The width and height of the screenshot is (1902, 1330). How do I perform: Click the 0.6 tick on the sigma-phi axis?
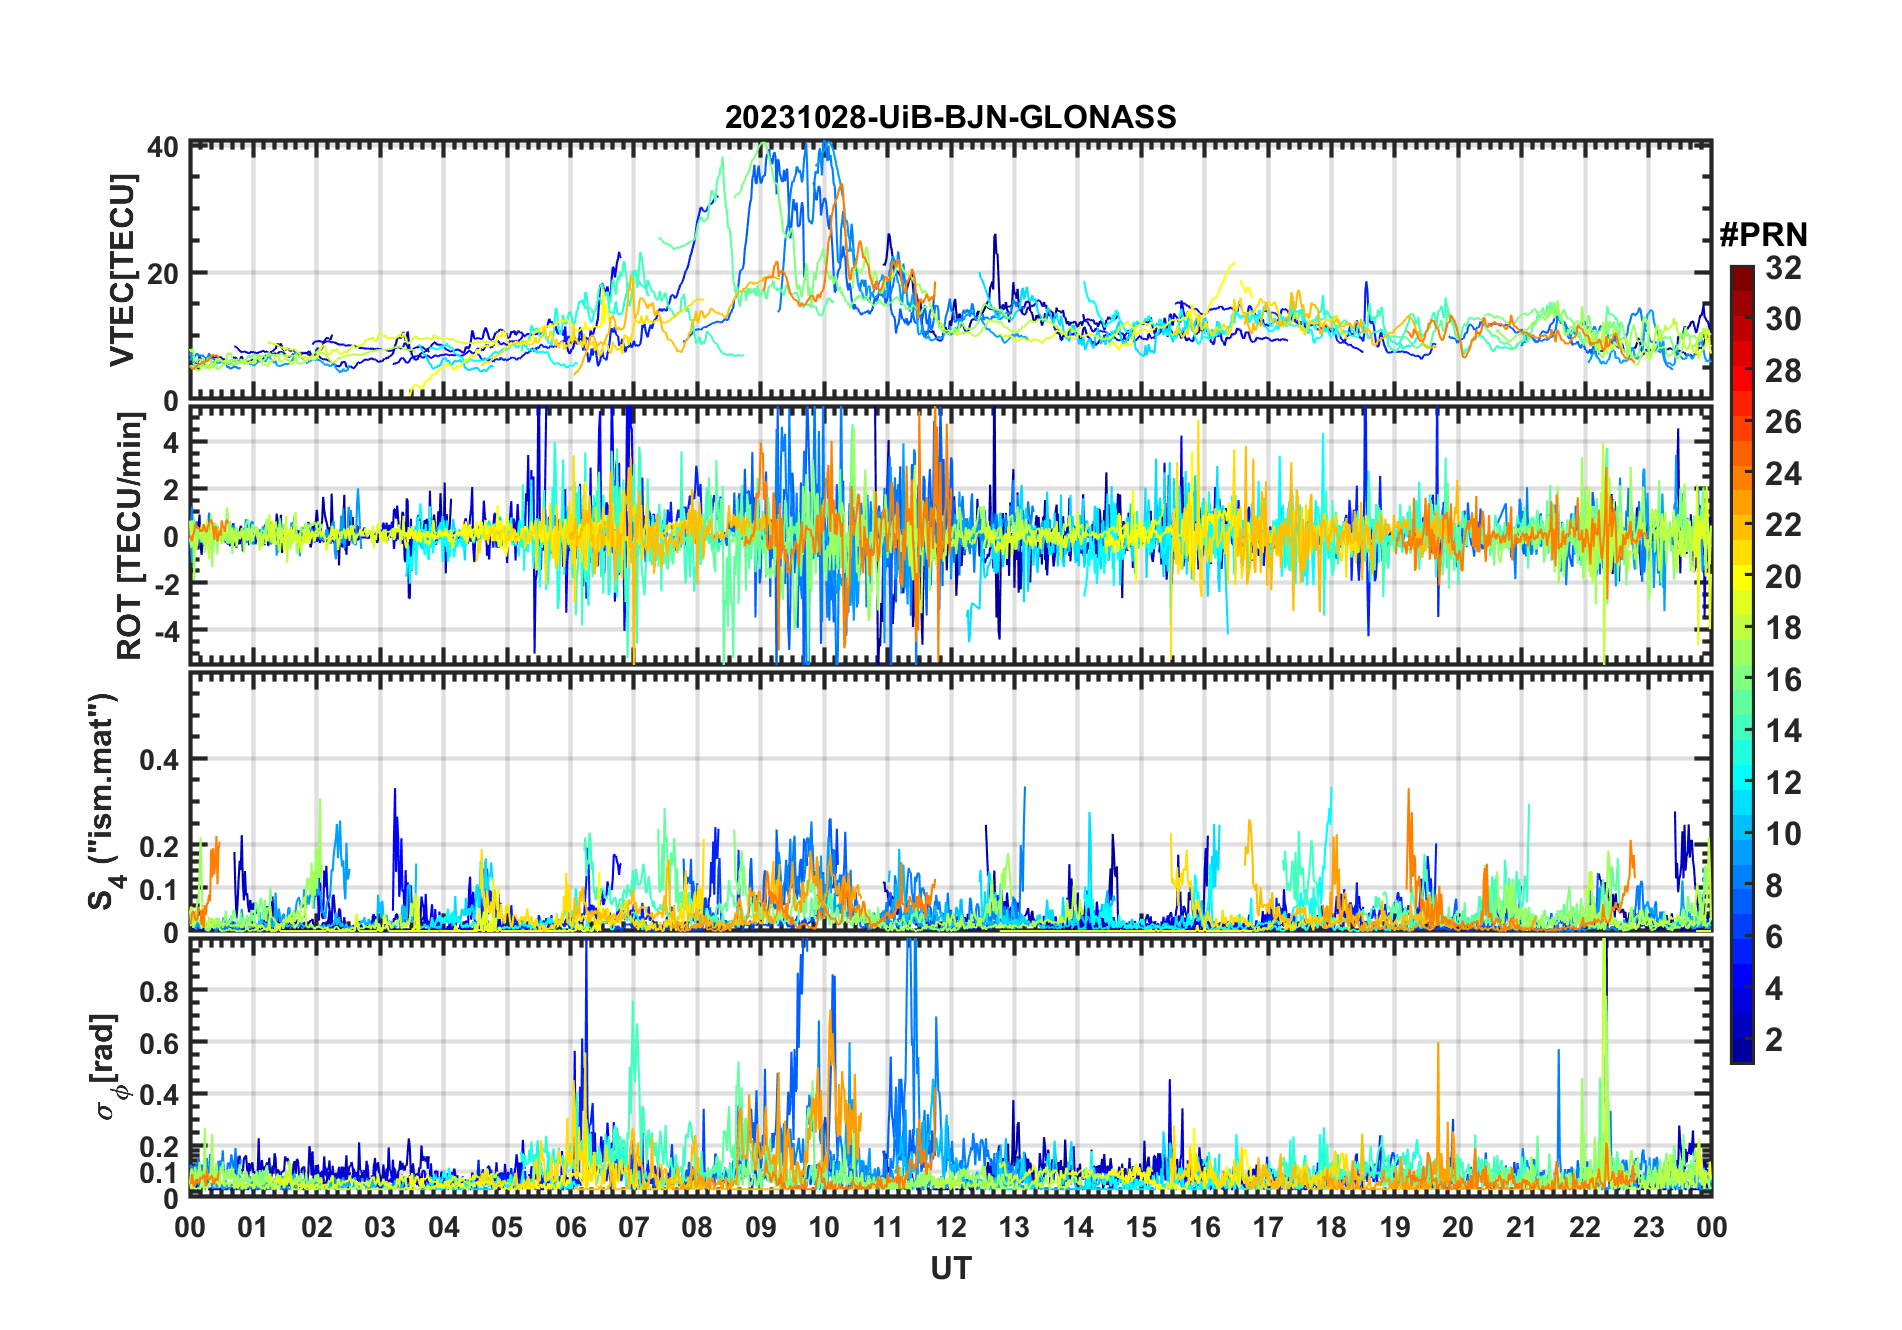point(159,1043)
